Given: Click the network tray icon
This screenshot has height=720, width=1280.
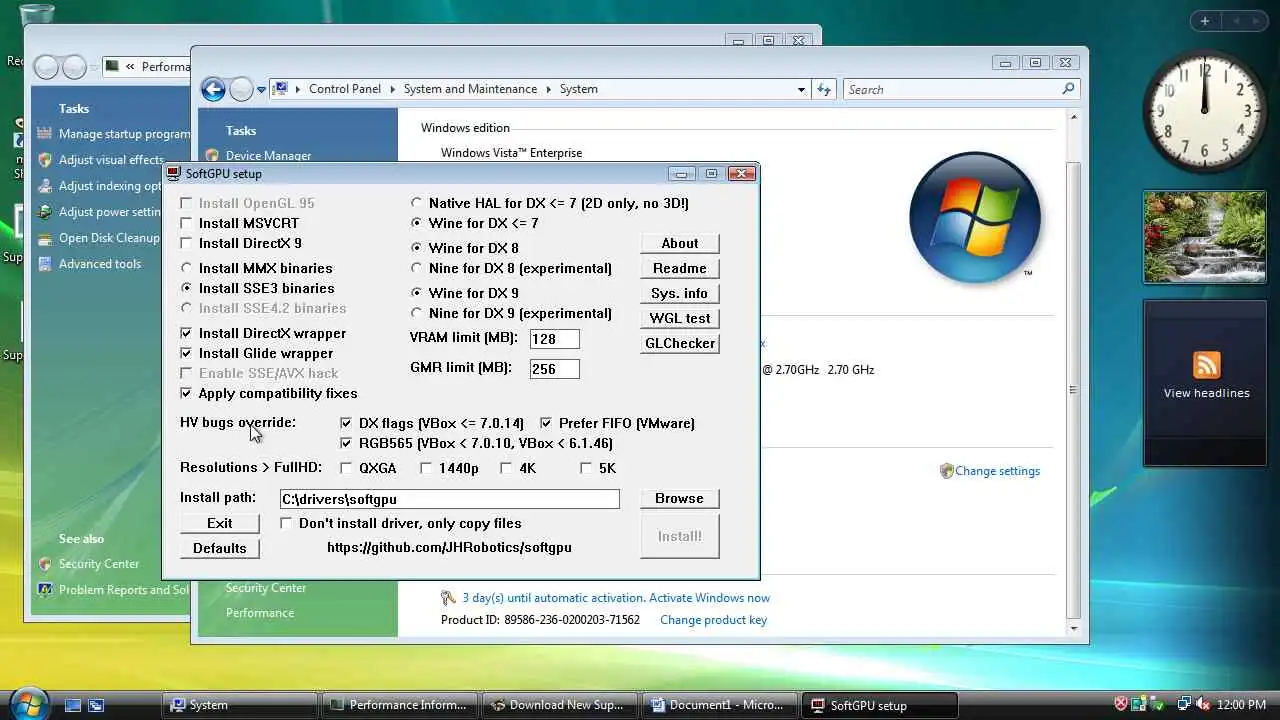Looking at the screenshot, I should pyautogui.click(x=1184, y=705).
